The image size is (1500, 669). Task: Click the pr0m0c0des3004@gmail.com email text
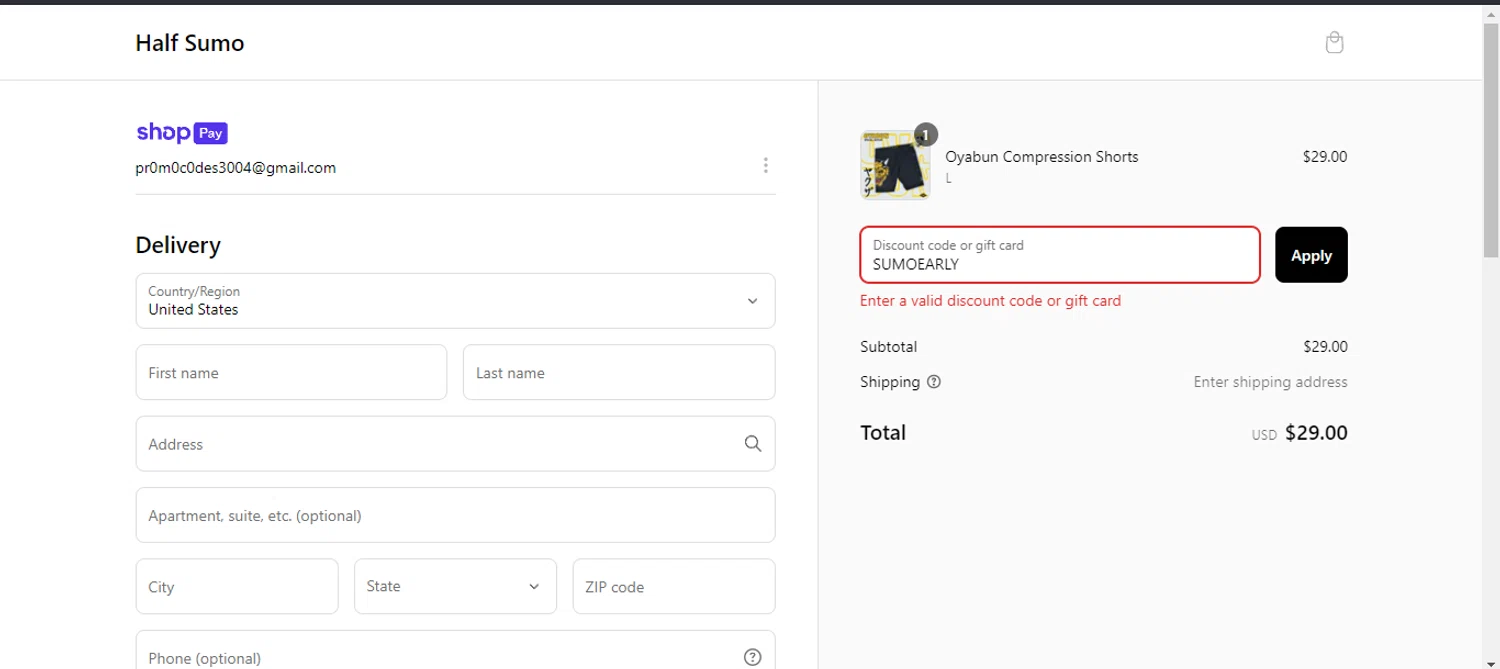236,168
